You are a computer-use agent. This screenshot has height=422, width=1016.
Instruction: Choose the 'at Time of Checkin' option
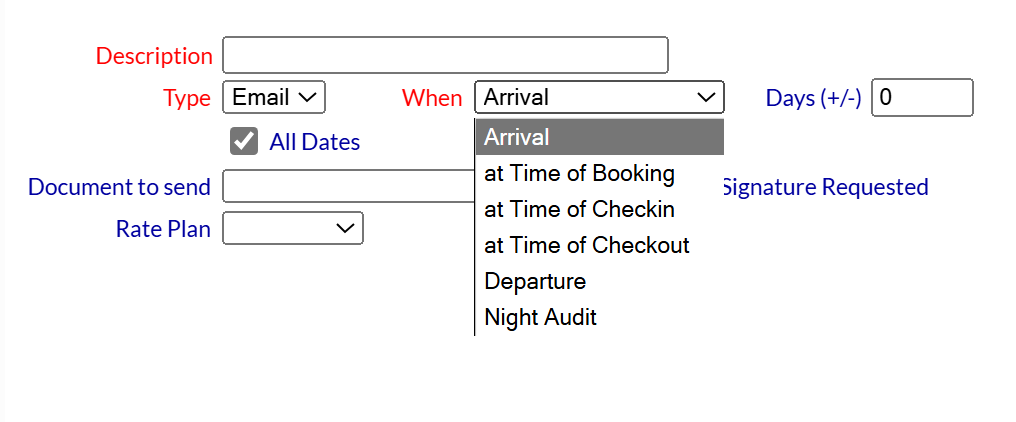click(580, 209)
